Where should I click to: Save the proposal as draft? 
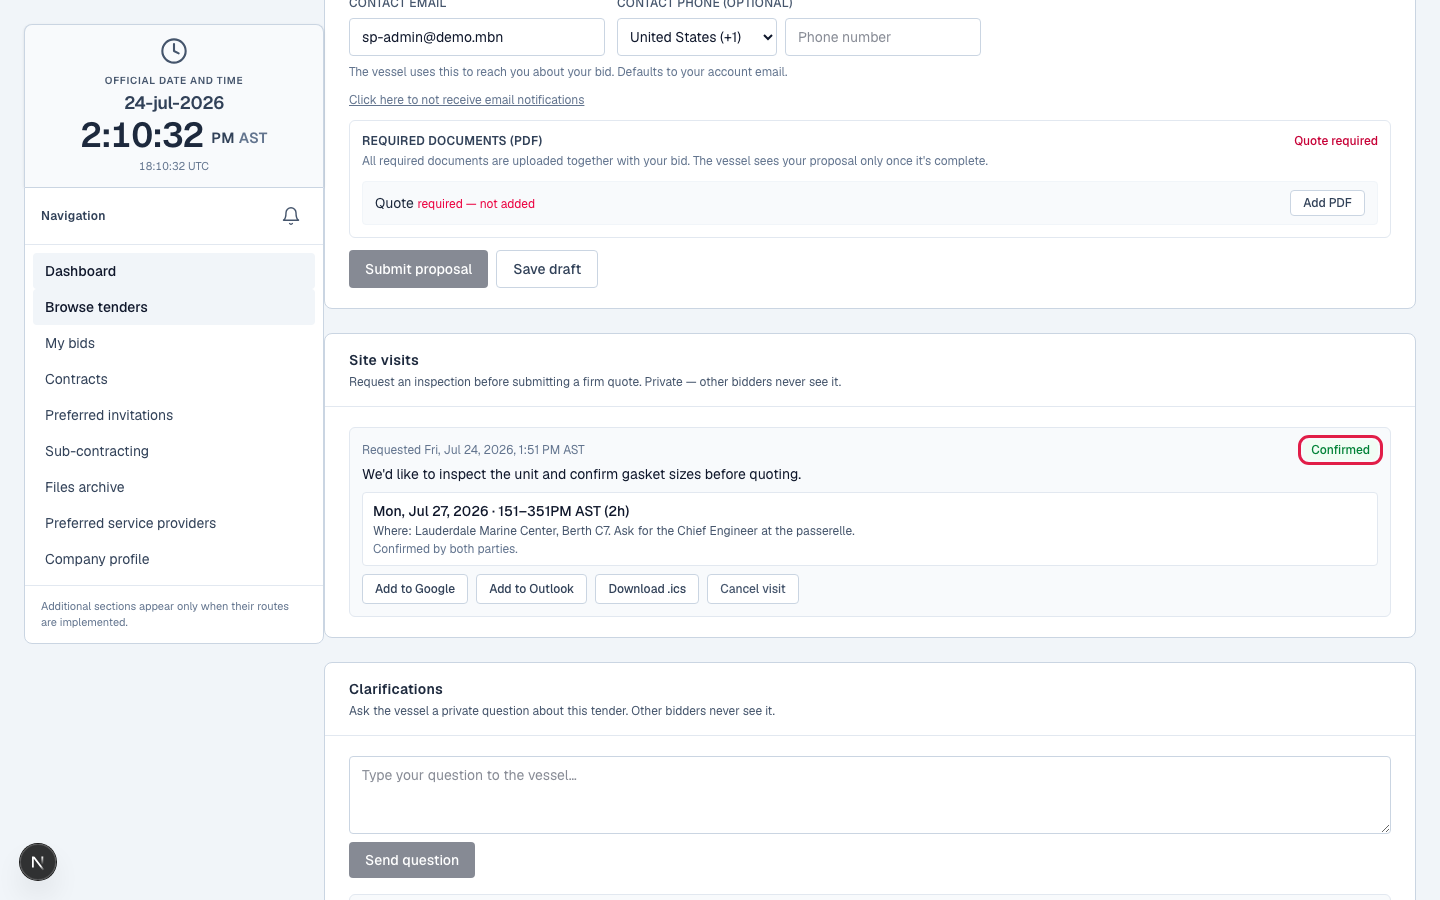coord(547,269)
